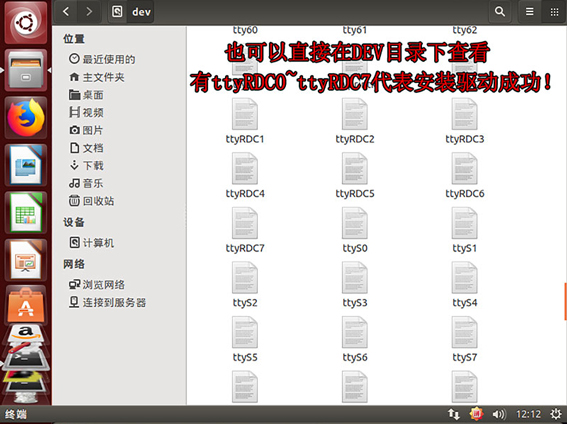Click the dev path bar button
Viewport: 567px width, 424px height.
tap(141, 12)
